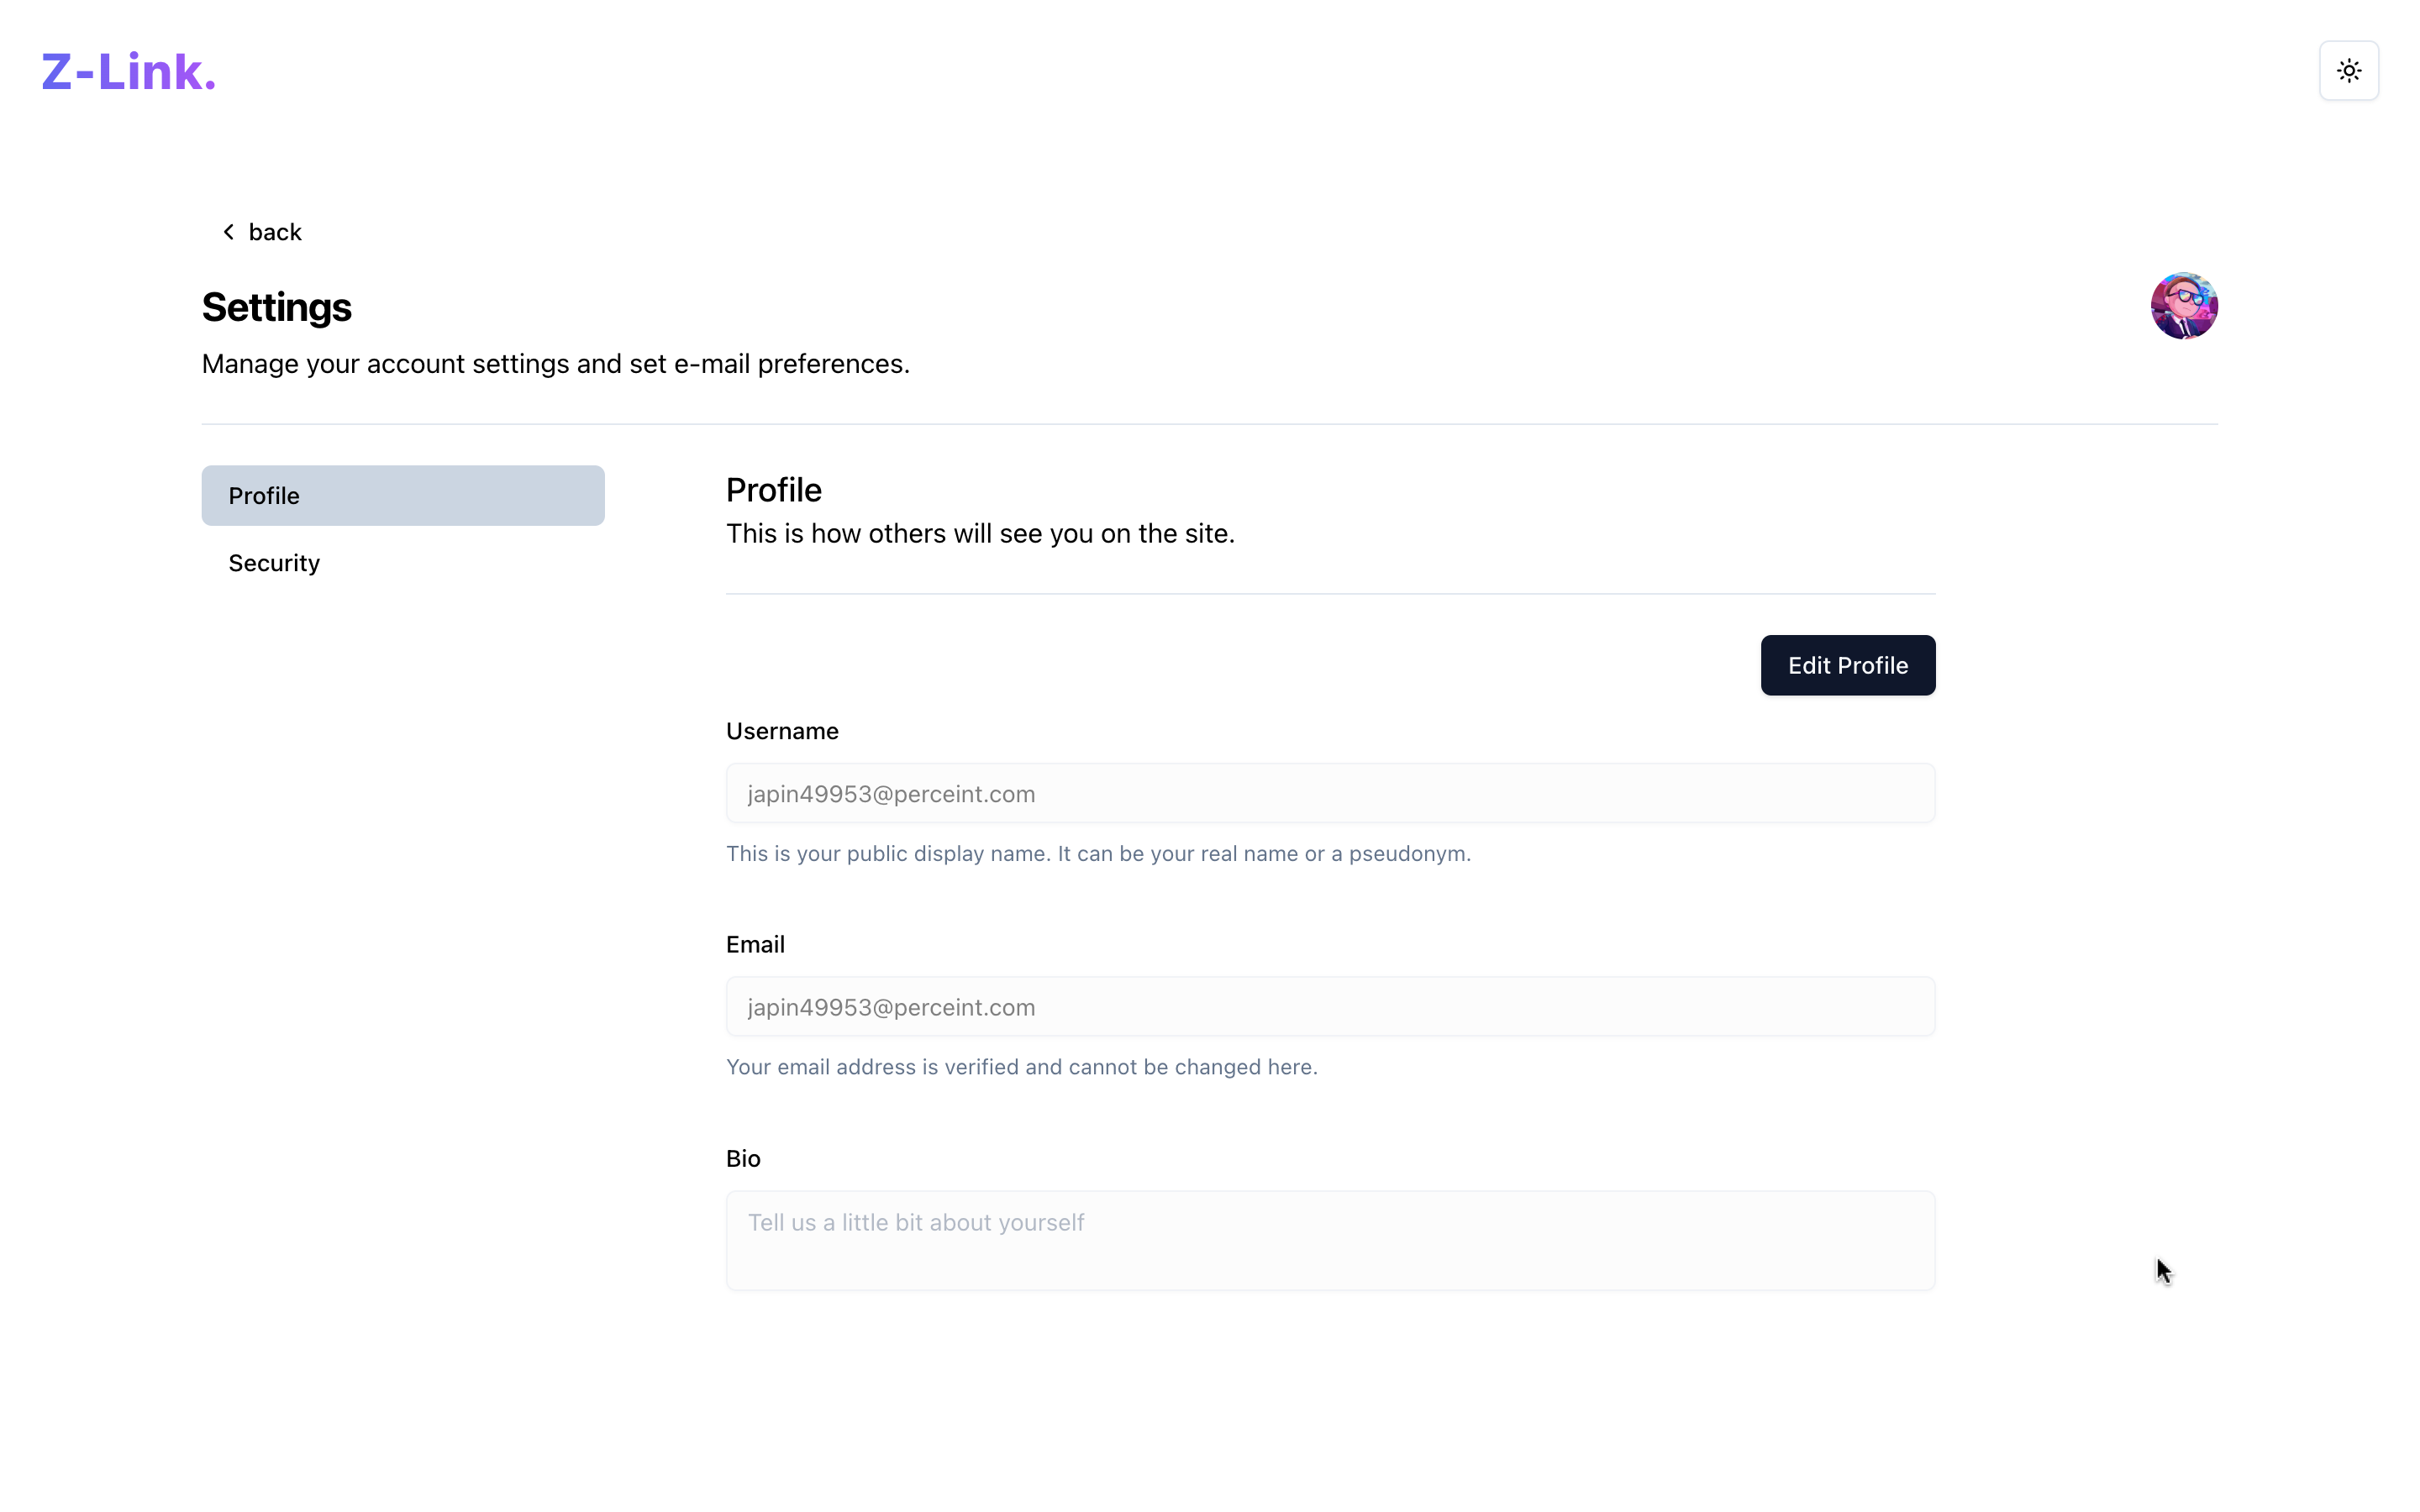Click the Profile section heading
Viewport: 2420px width, 1512px height.
pos(773,490)
